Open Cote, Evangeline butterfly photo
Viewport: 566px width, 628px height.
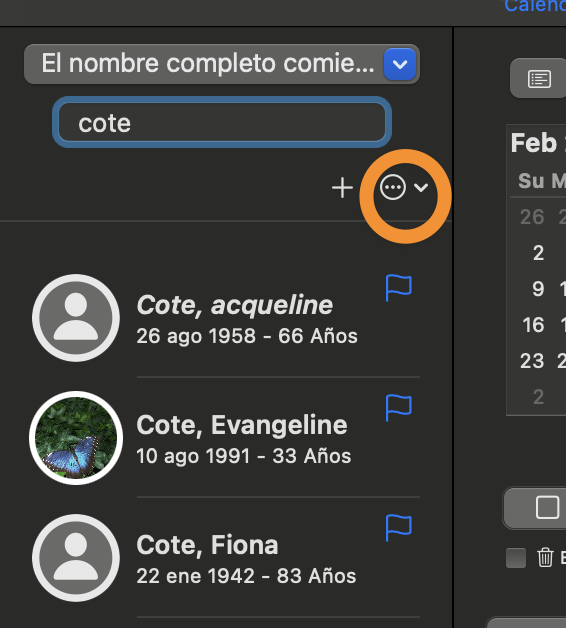[x=76, y=438]
